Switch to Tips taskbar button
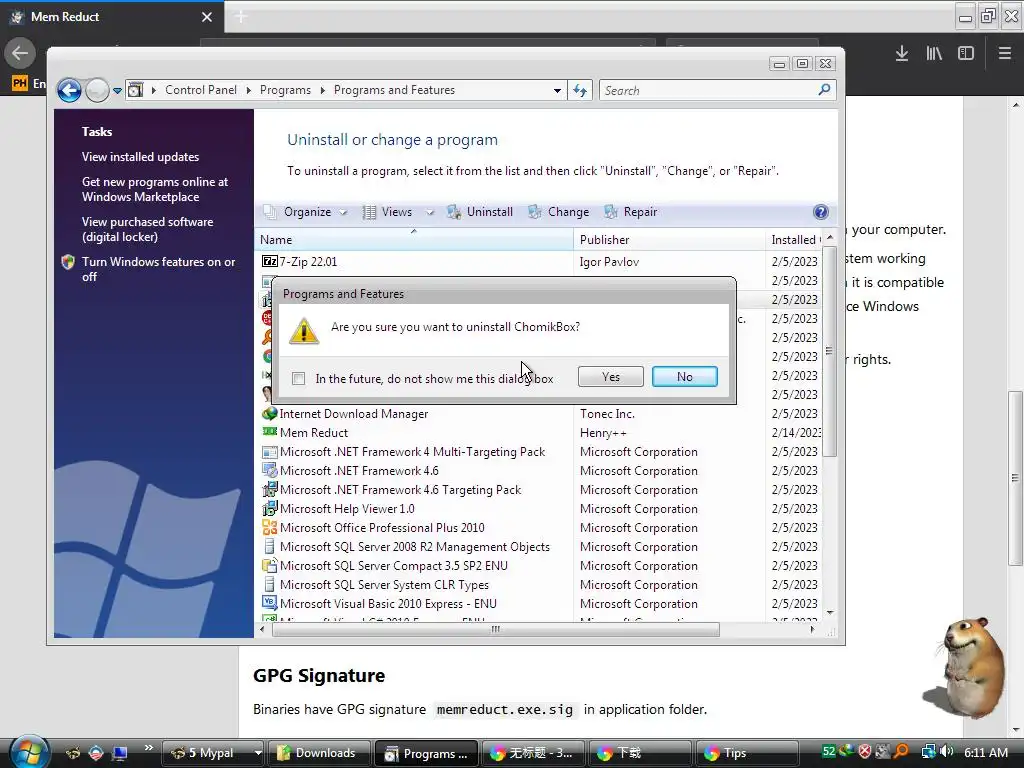Viewport: 1024px width, 768px height. tap(746, 753)
